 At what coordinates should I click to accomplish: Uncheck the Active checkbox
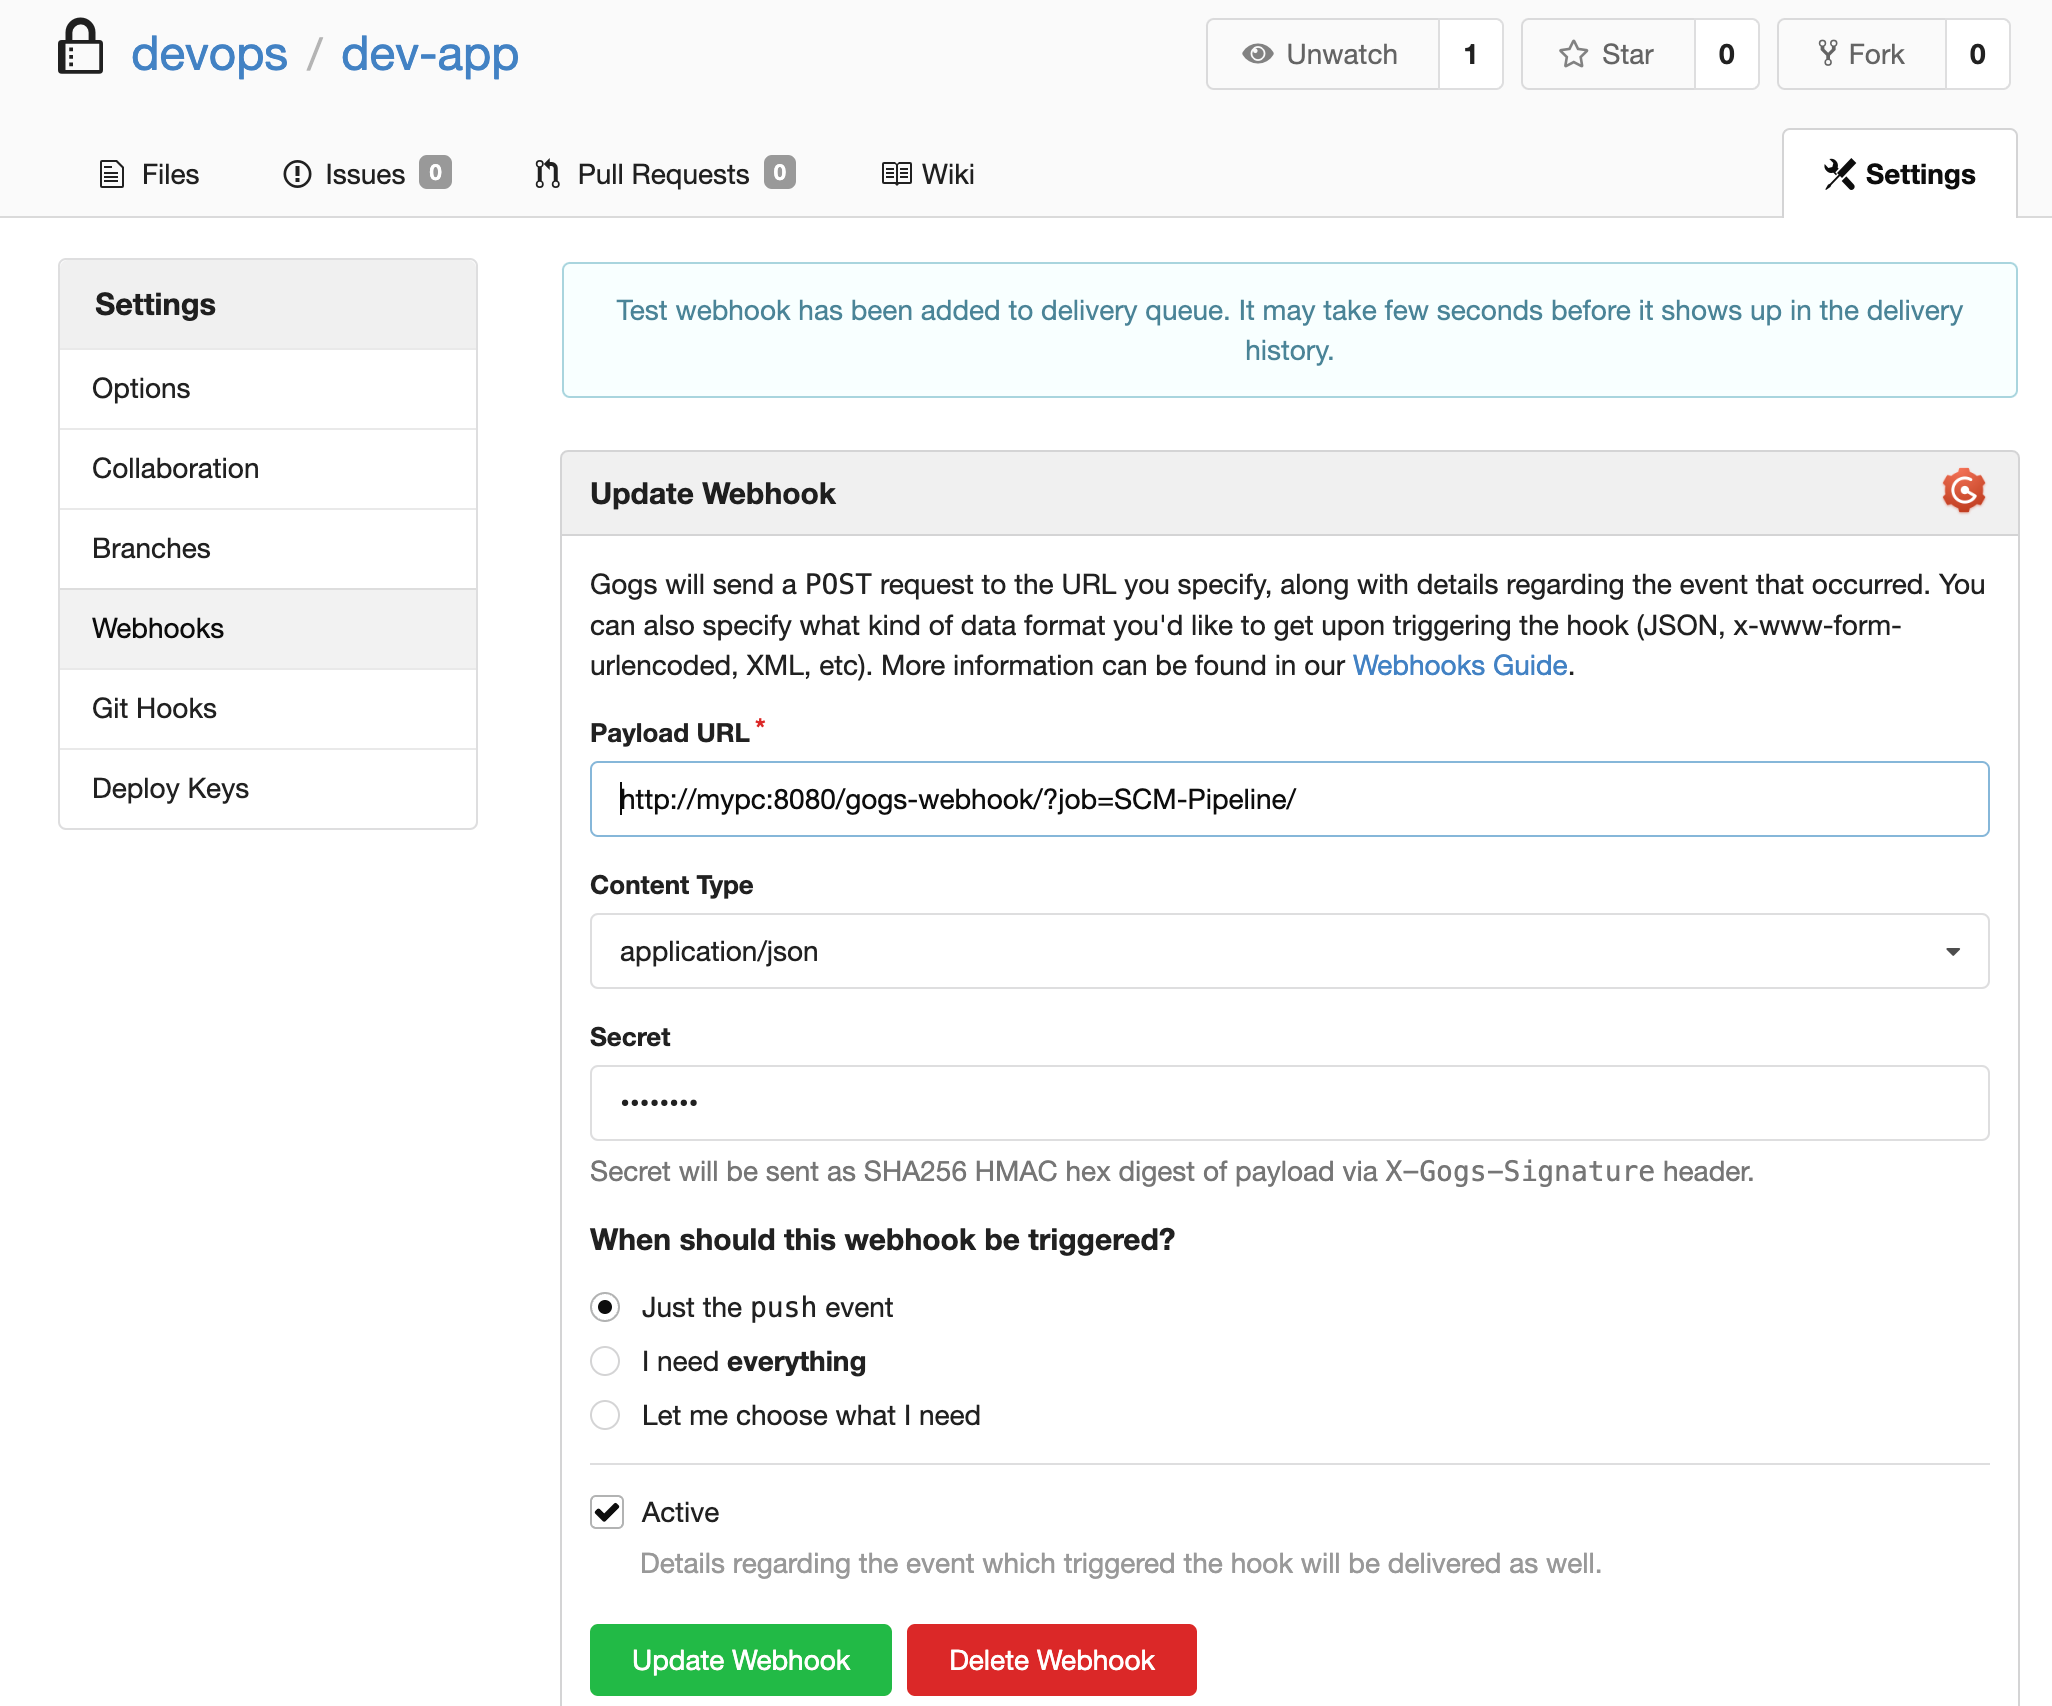pos(607,1512)
